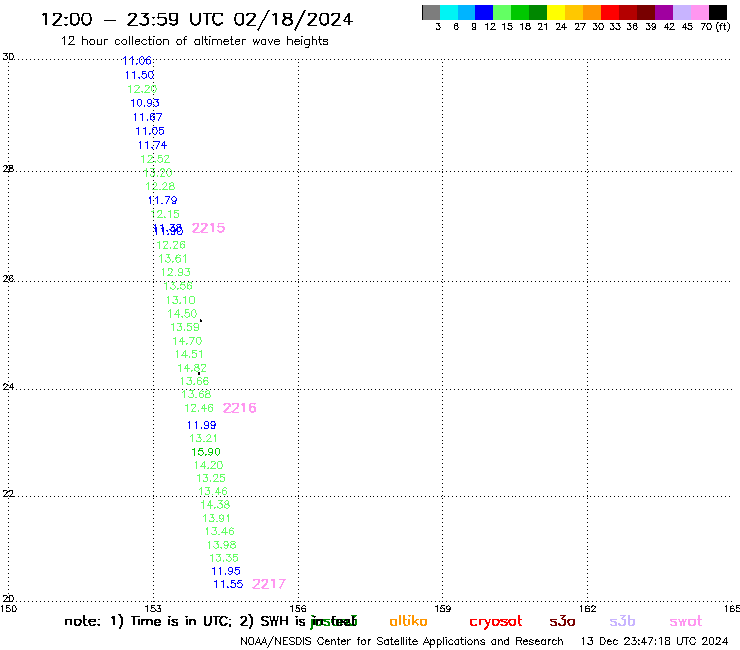The image size is (740, 650).
Task: Click the latitude axis label 22
Action: pos(8,494)
